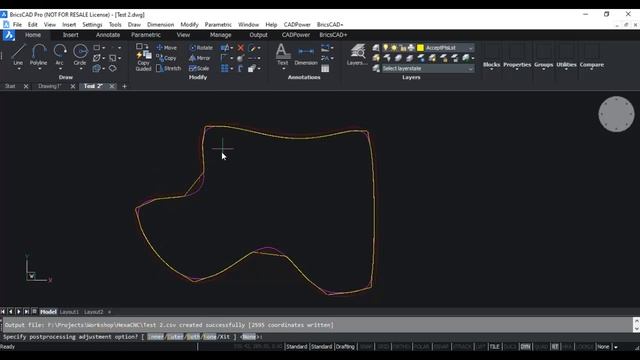Click the Rotate tool

(201, 48)
